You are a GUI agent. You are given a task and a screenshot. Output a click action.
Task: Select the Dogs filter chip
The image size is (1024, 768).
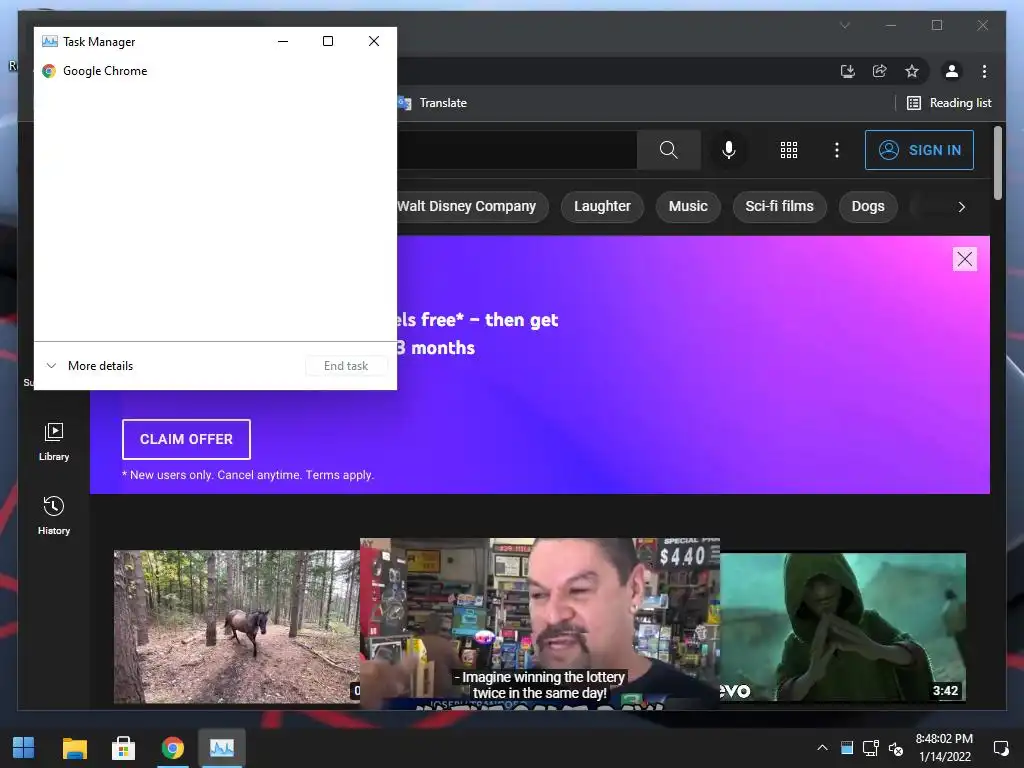click(867, 206)
